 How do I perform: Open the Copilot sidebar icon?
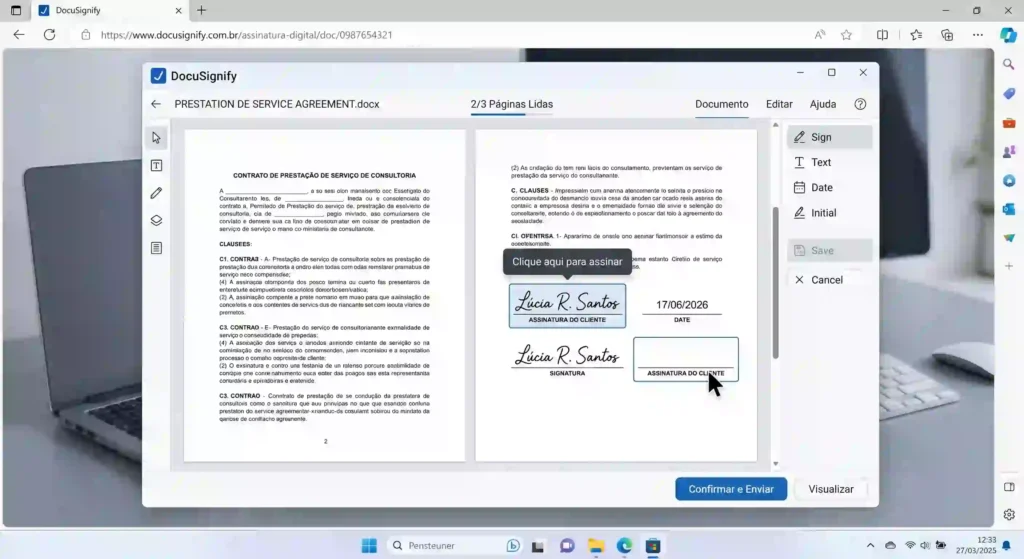coord(1008,35)
